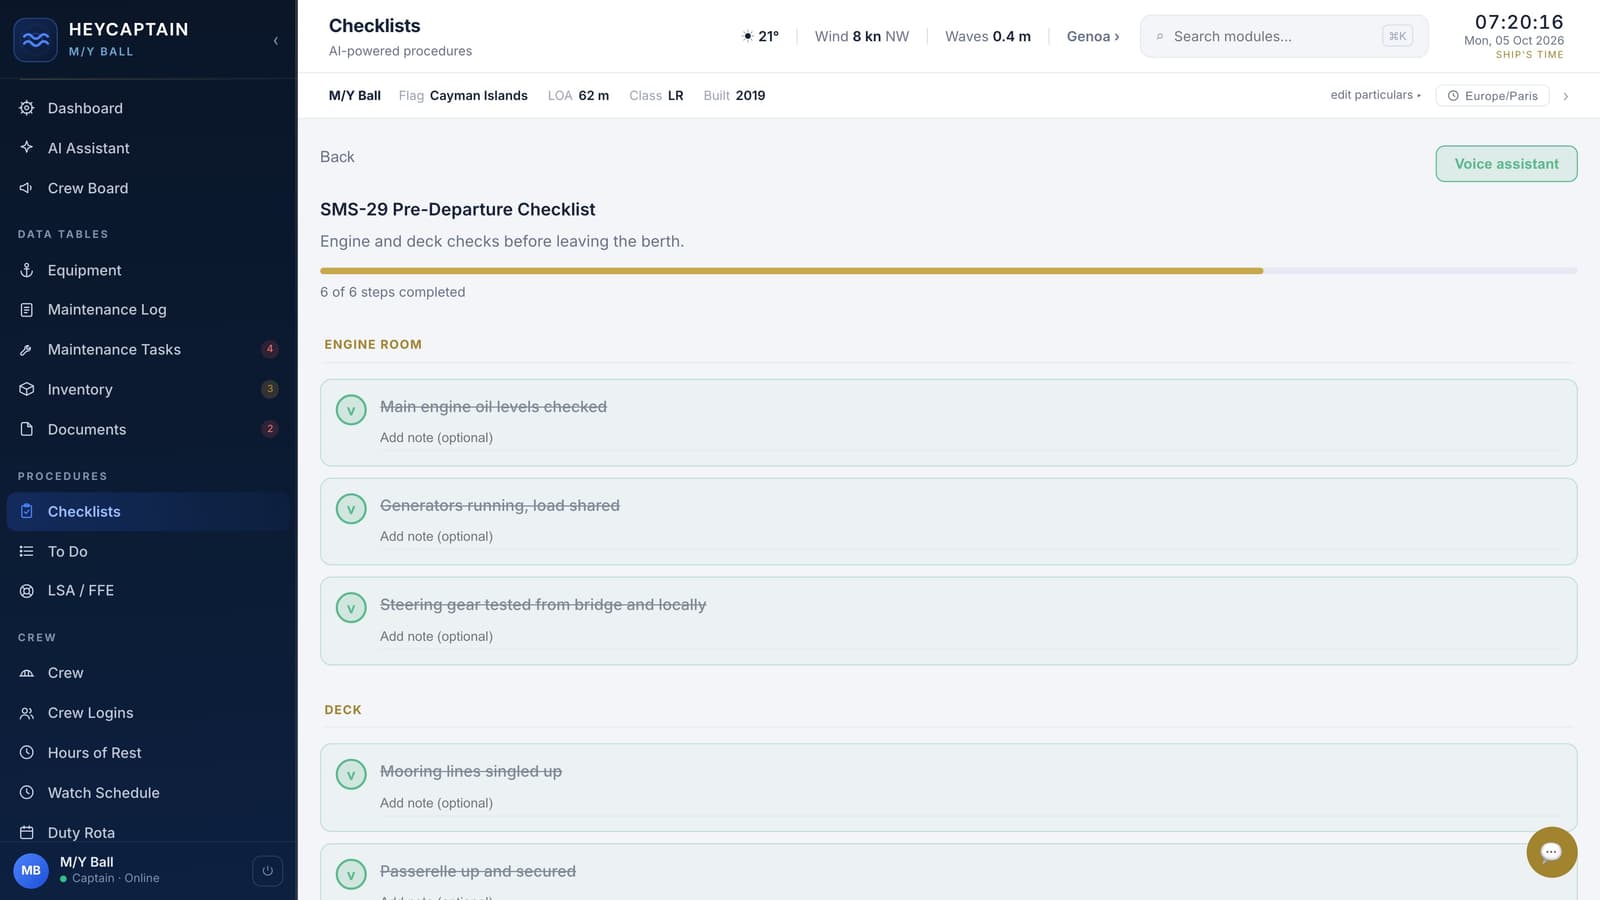Open Documents section
This screenshot has width=1600, height=900.
click(148, 430)
